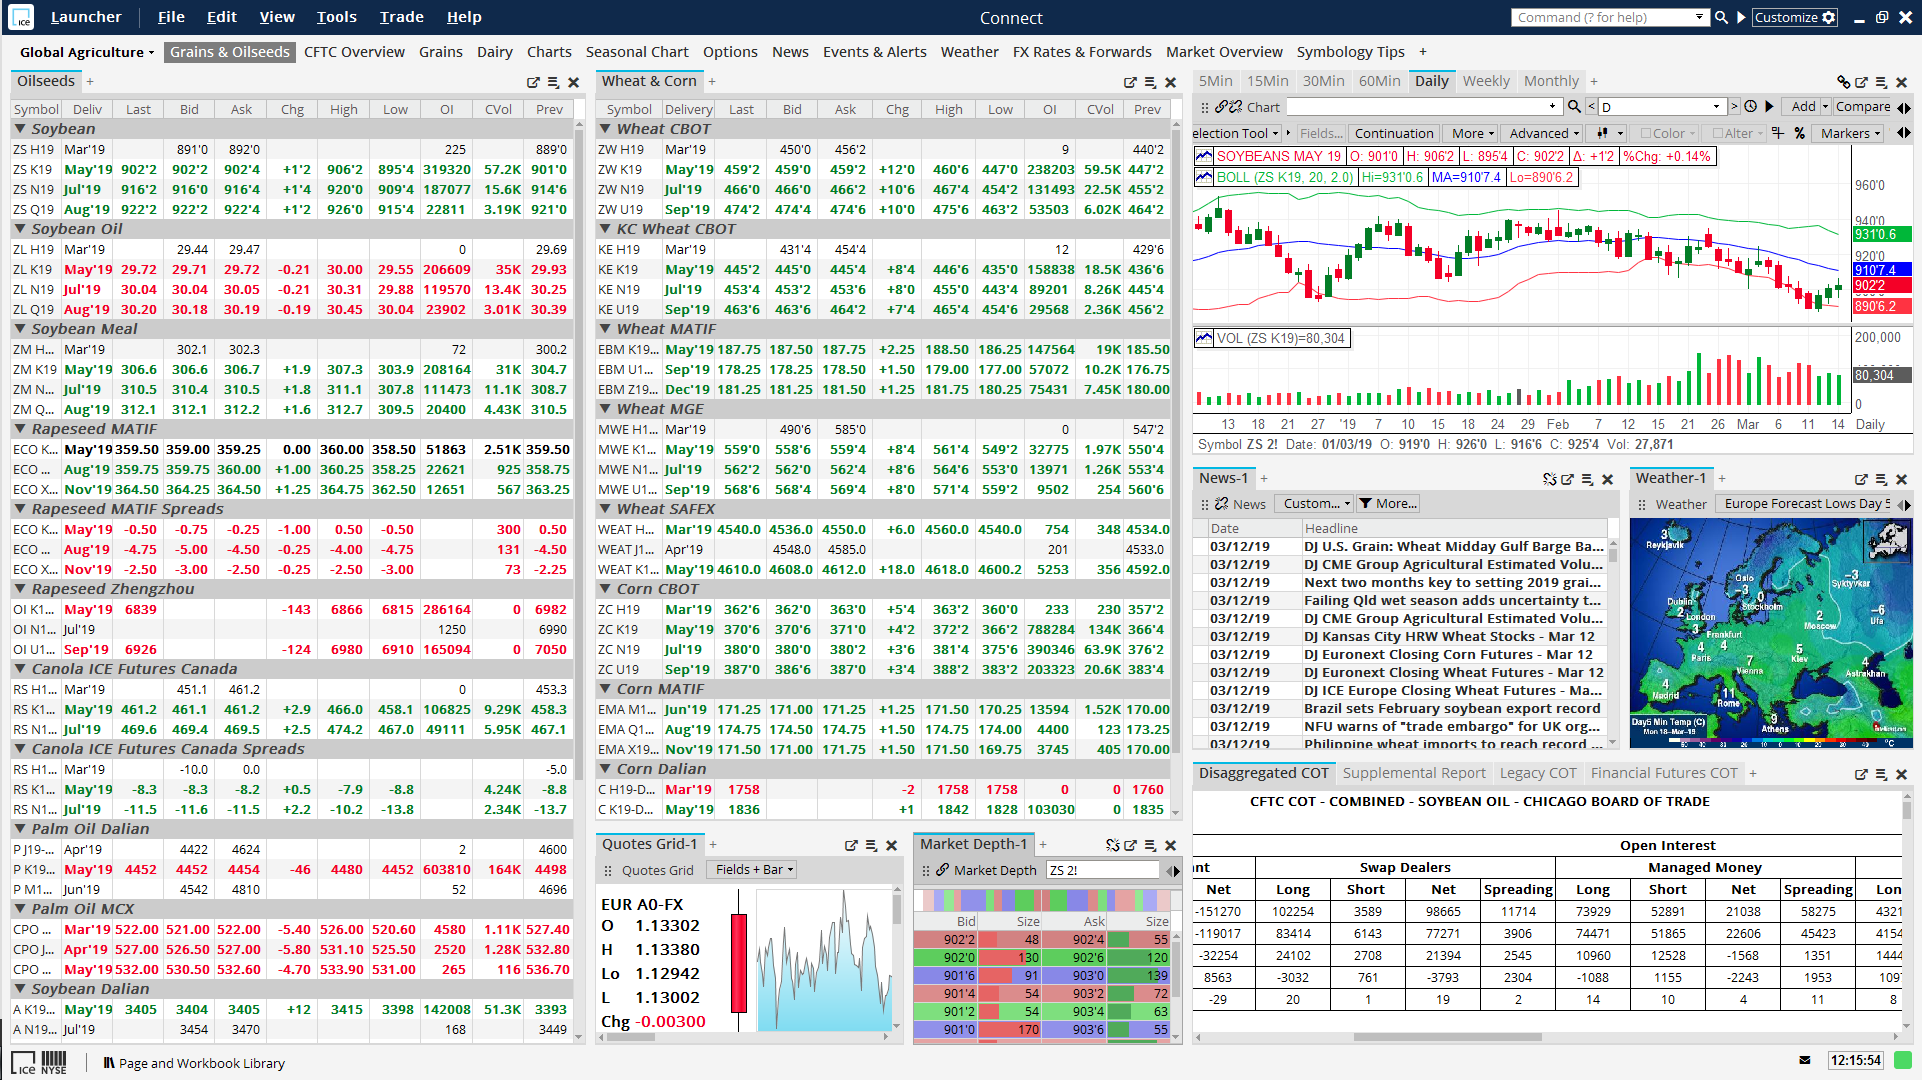
Task: Open the Global Agriculture workspace dropdown
Action: (x=87, y=52)
